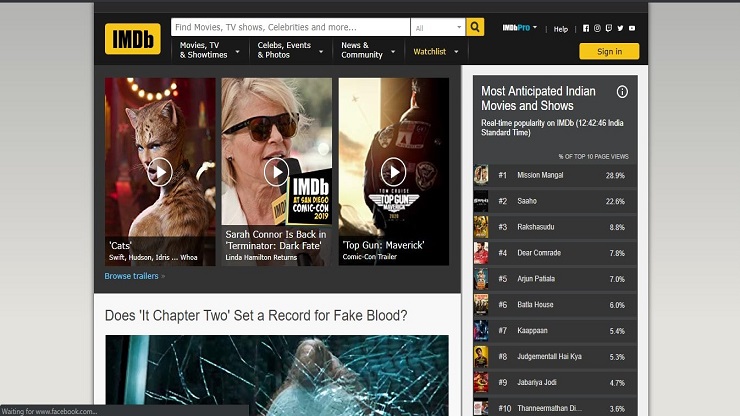Click arrow beside Movies, TV & Showtimes

point(237,51)
